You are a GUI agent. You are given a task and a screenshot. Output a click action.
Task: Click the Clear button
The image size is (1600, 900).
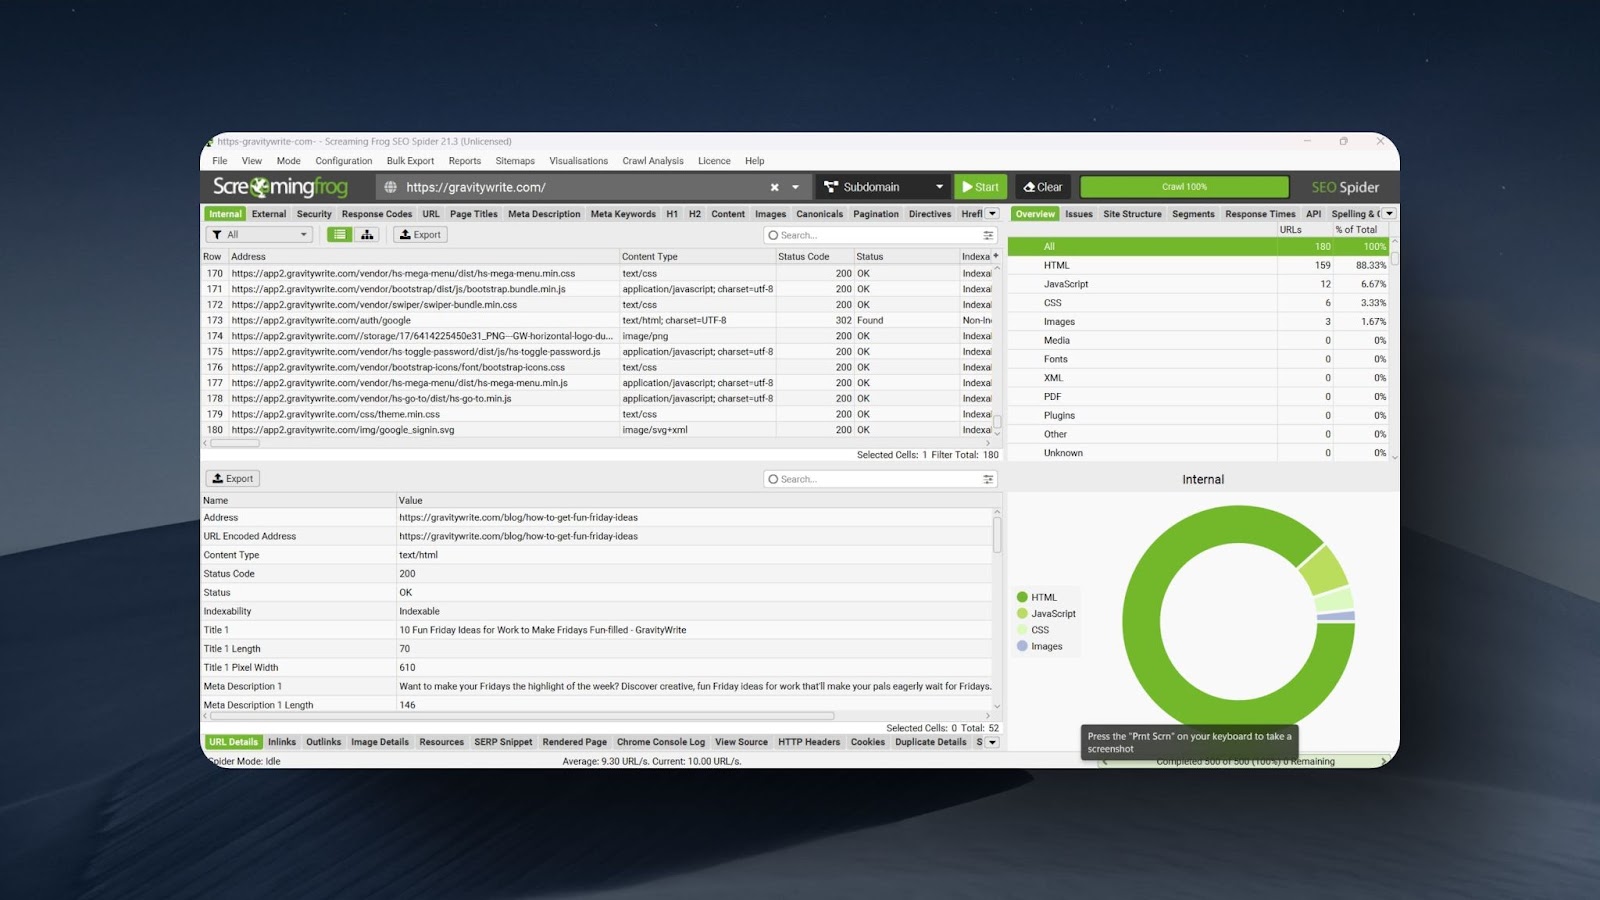[1043, 187]
